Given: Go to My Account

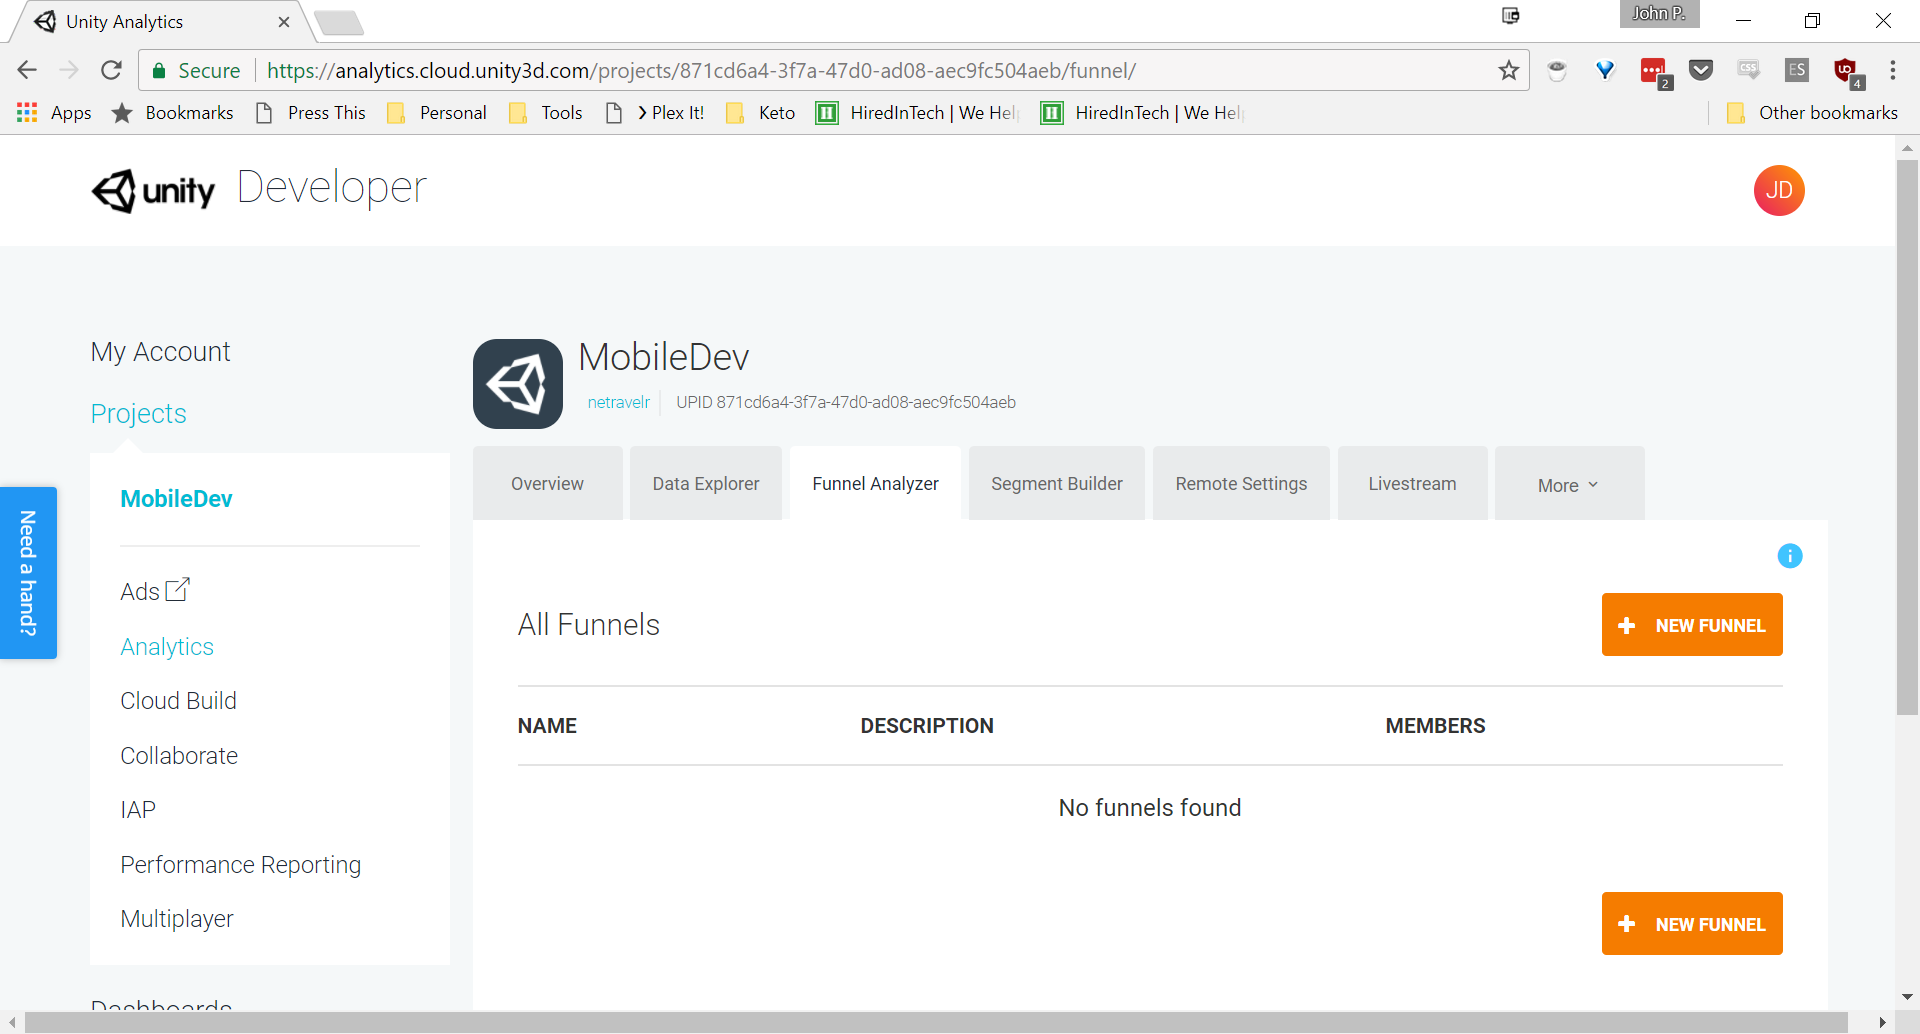Looking at the screenshot, I should click(160, 352).
